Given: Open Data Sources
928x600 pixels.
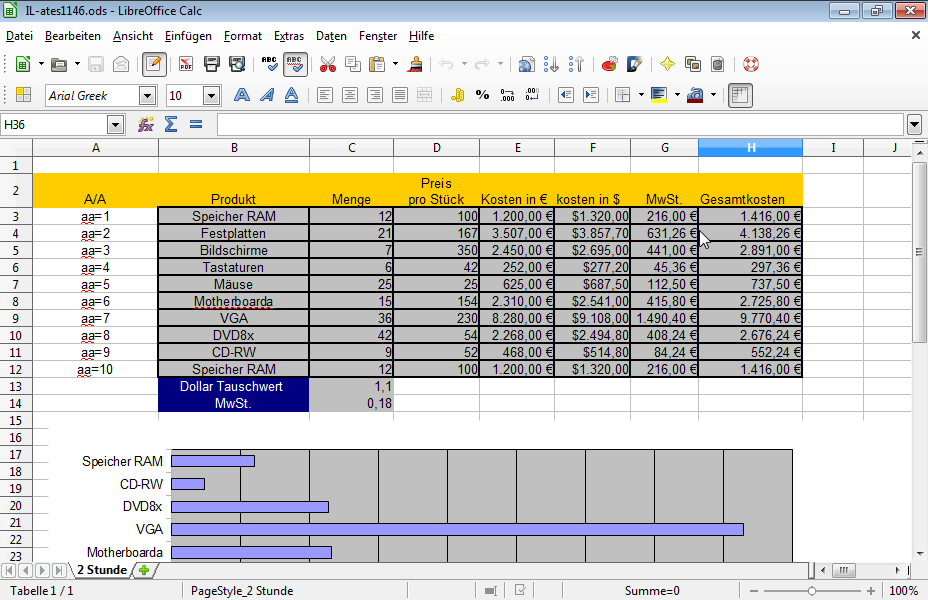Looking at the screenshot, I should point(717,64).
